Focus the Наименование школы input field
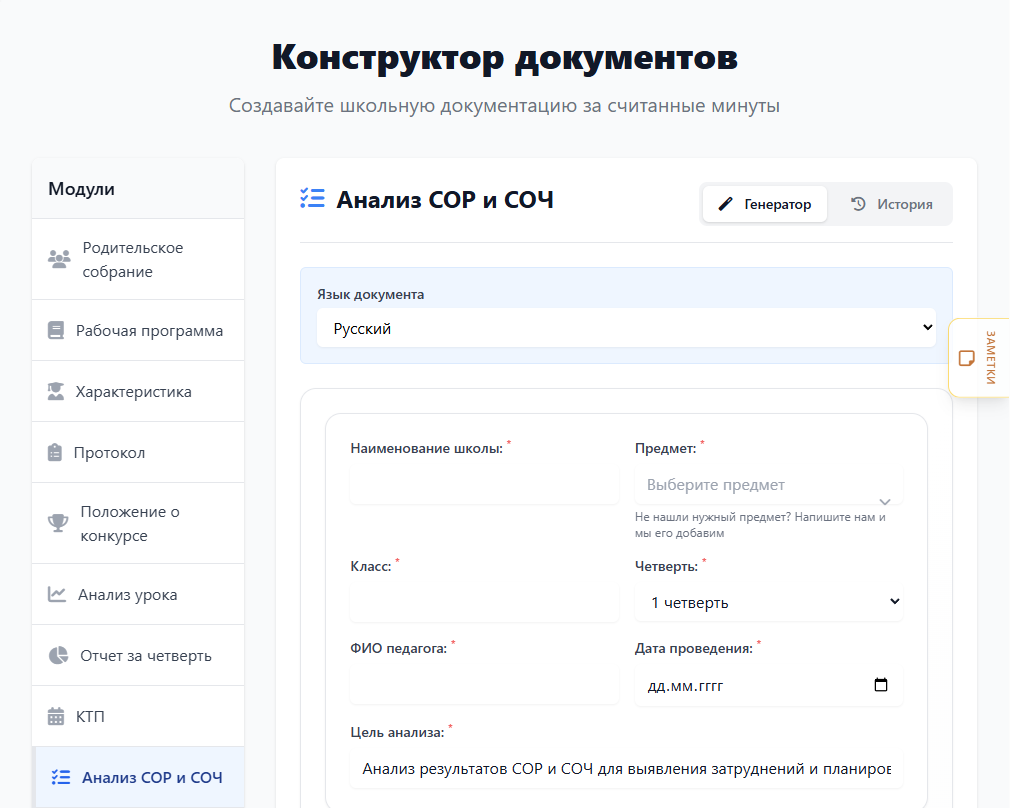This screenshot has width=1010, height=808. (484, 485)
